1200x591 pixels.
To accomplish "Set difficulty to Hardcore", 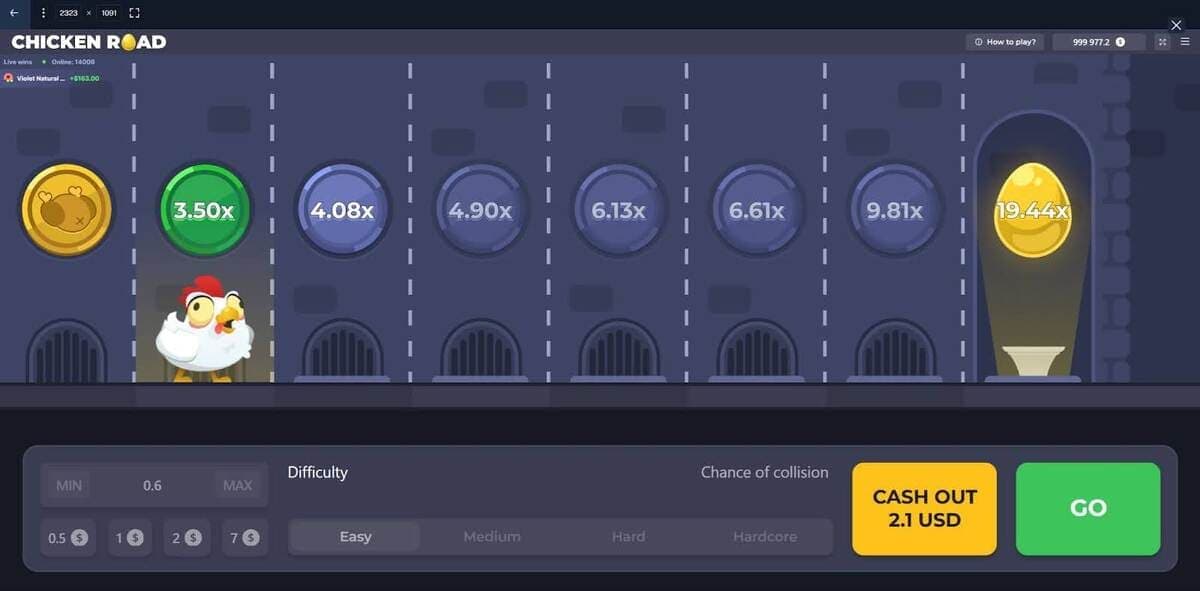I will [765, 537].
